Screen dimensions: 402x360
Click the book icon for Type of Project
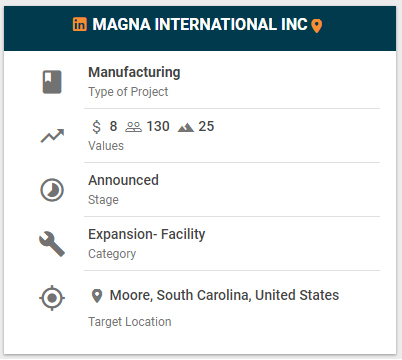[52, 82]
